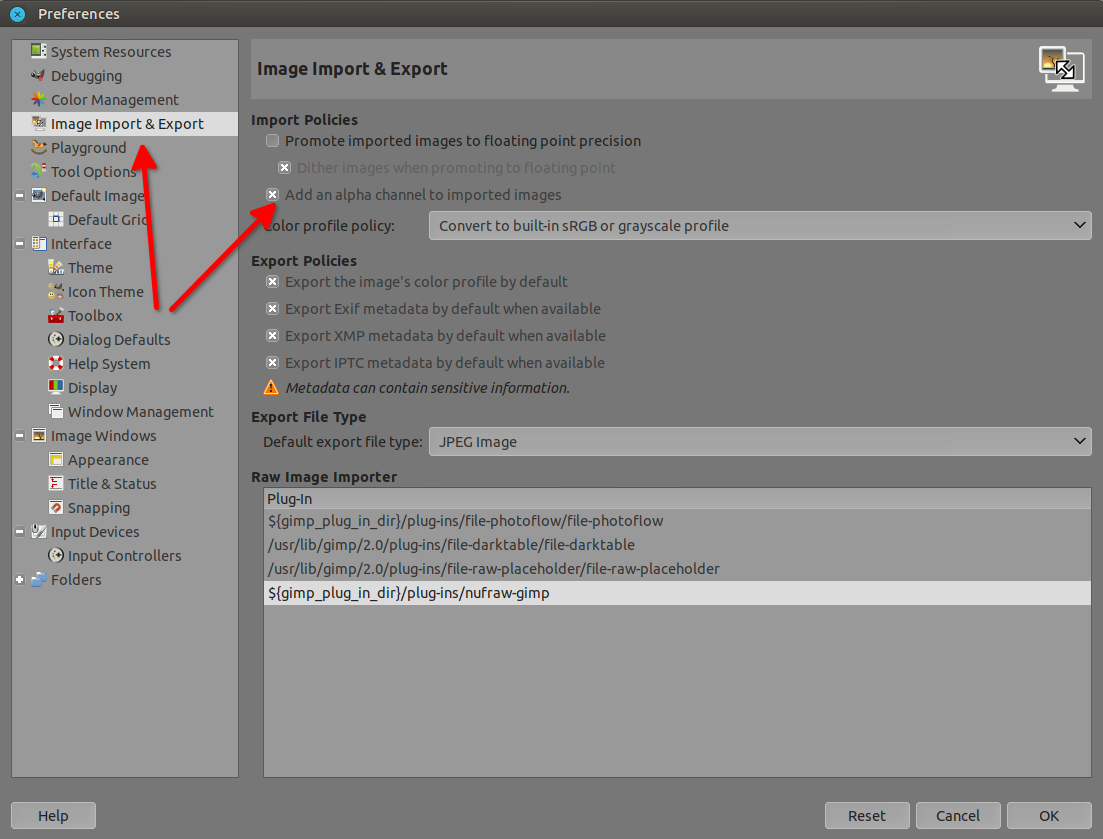1103x839 pixels.
Task: Click the Icon Theme icon
Action: 56,291
